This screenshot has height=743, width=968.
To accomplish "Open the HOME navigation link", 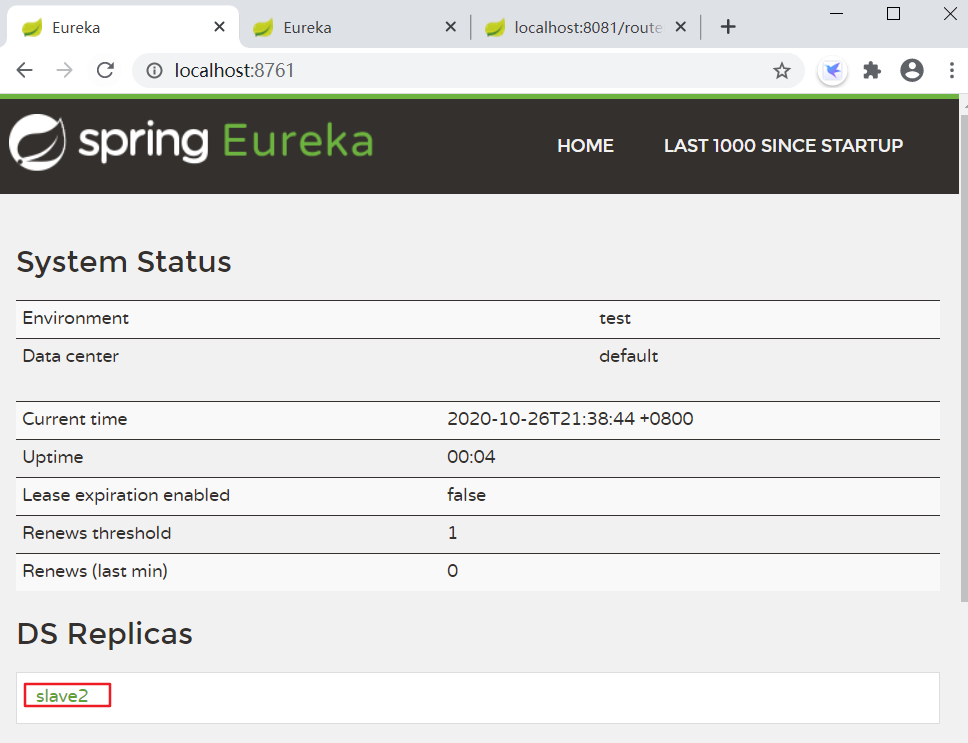I will coord(585,146).
